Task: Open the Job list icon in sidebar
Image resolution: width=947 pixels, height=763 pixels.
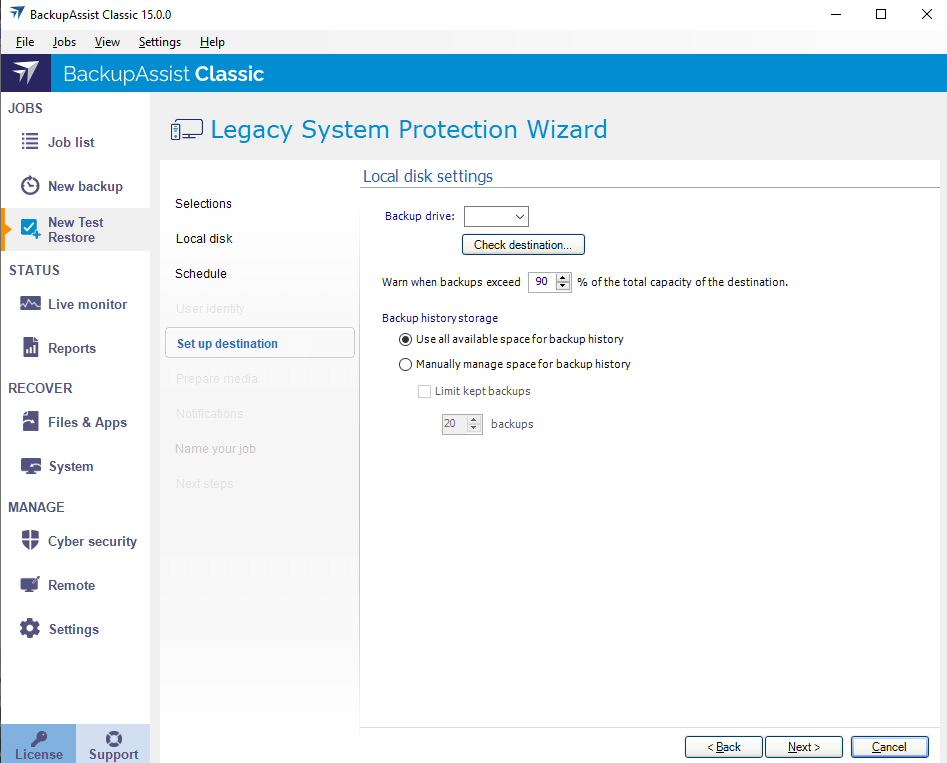Action: coord(30,142)
